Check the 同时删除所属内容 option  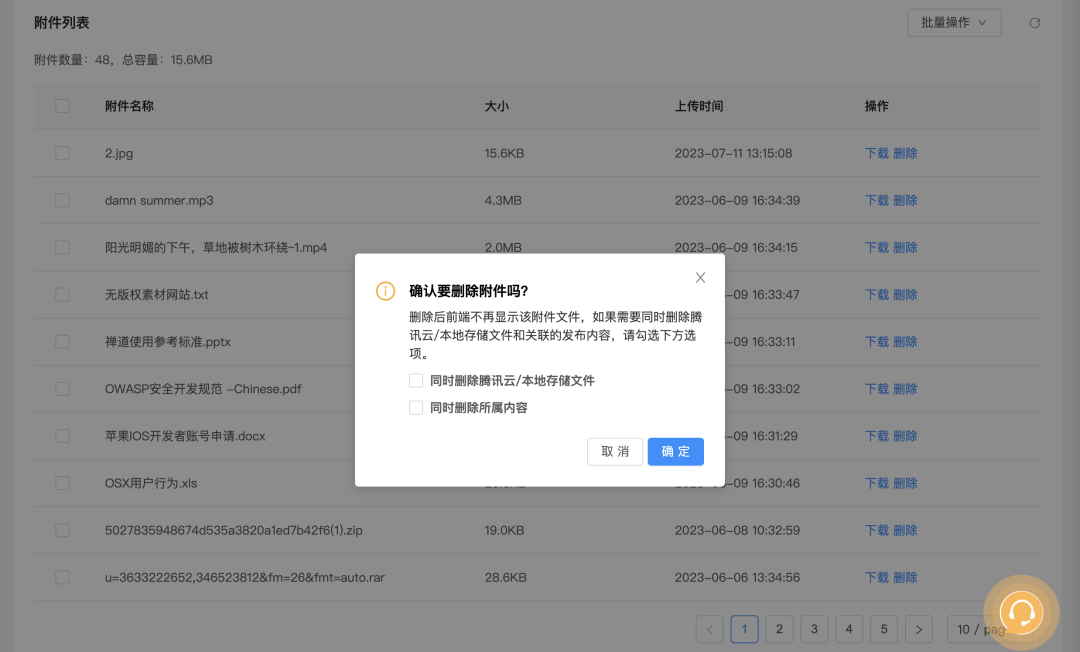click(x=415, y=407)
